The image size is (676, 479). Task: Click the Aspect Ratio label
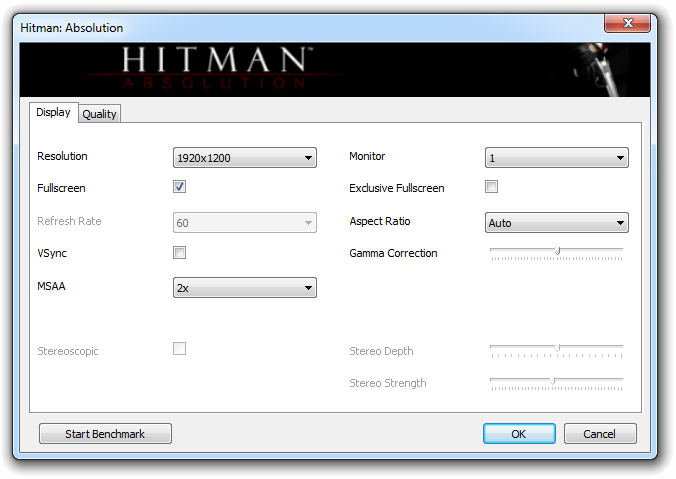pos(380,221)
